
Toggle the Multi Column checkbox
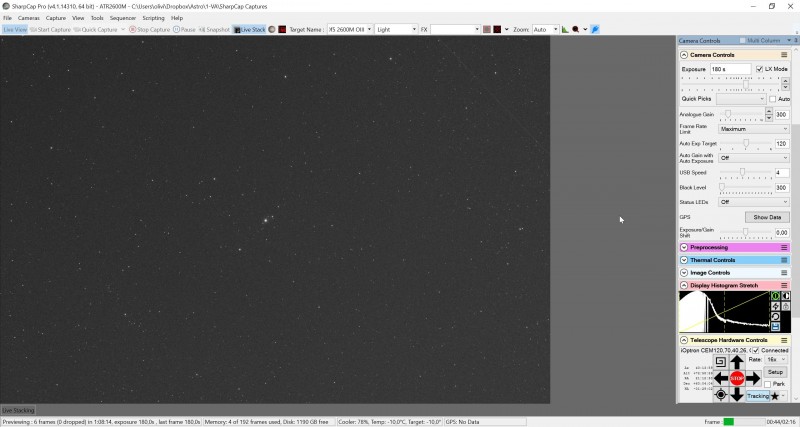(743, 40)
